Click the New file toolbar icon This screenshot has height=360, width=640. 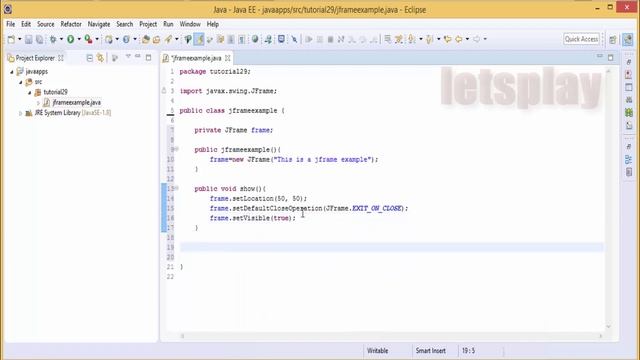pos(11,39)
